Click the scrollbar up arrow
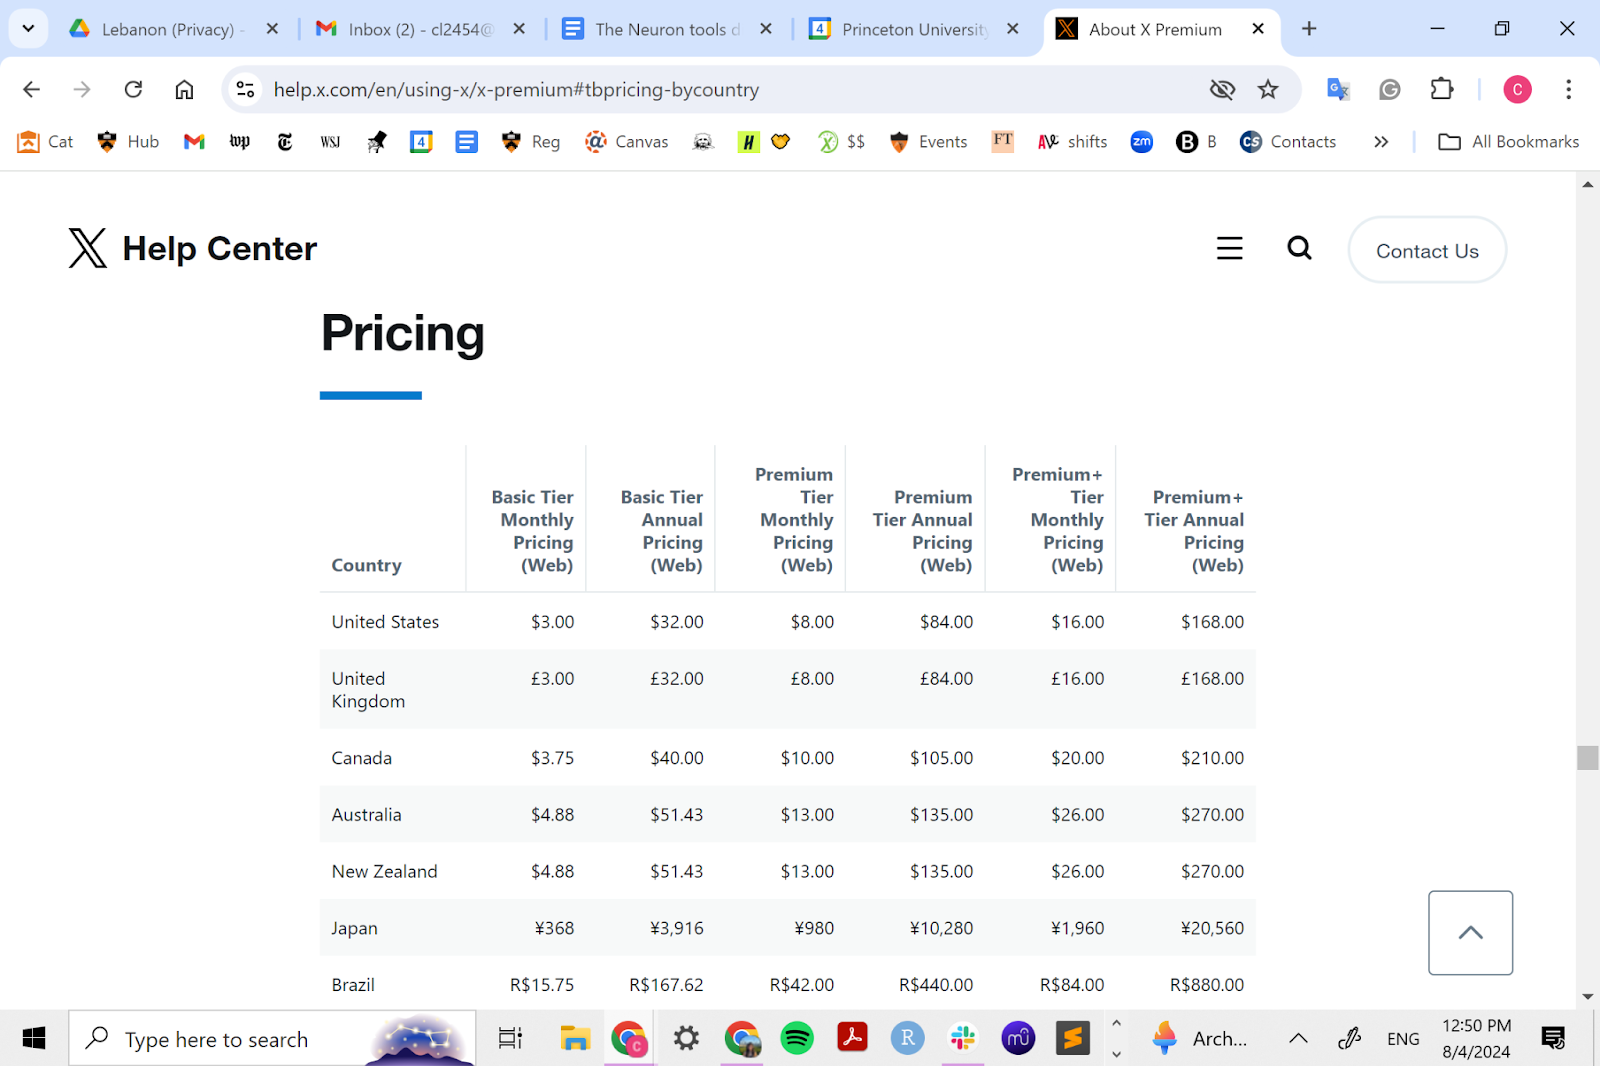This screenshot has height=1066, width=1600. click(x=1587, y=185)
